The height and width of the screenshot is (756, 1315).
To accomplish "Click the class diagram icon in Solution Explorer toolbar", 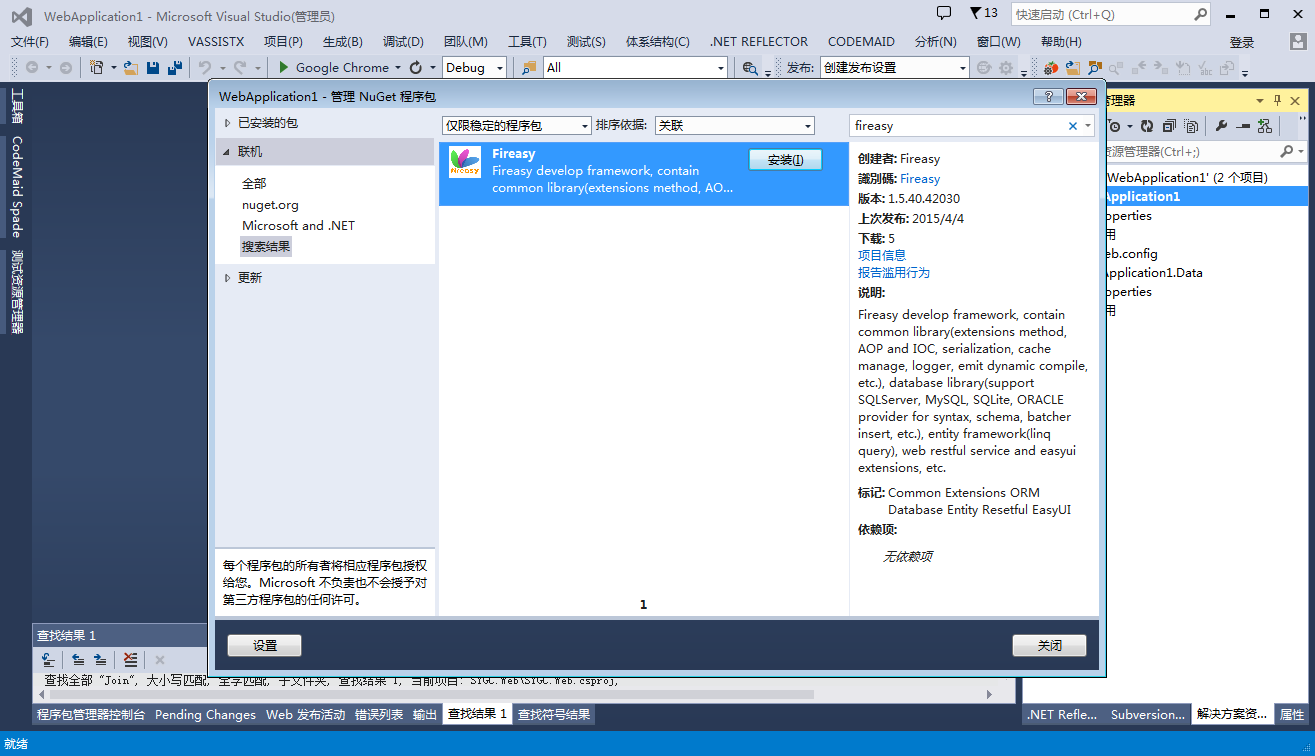I will click(1265, 126).
